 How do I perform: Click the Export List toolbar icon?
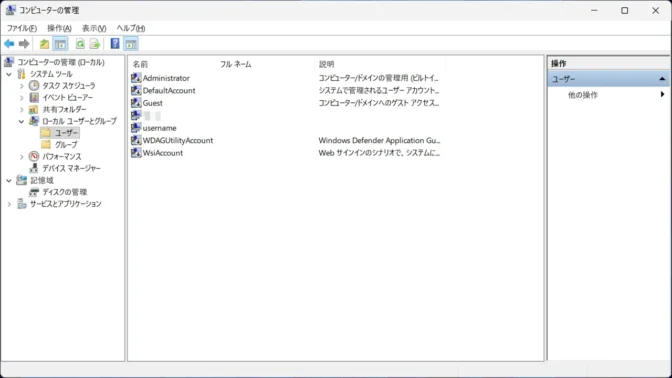point(95,44)
